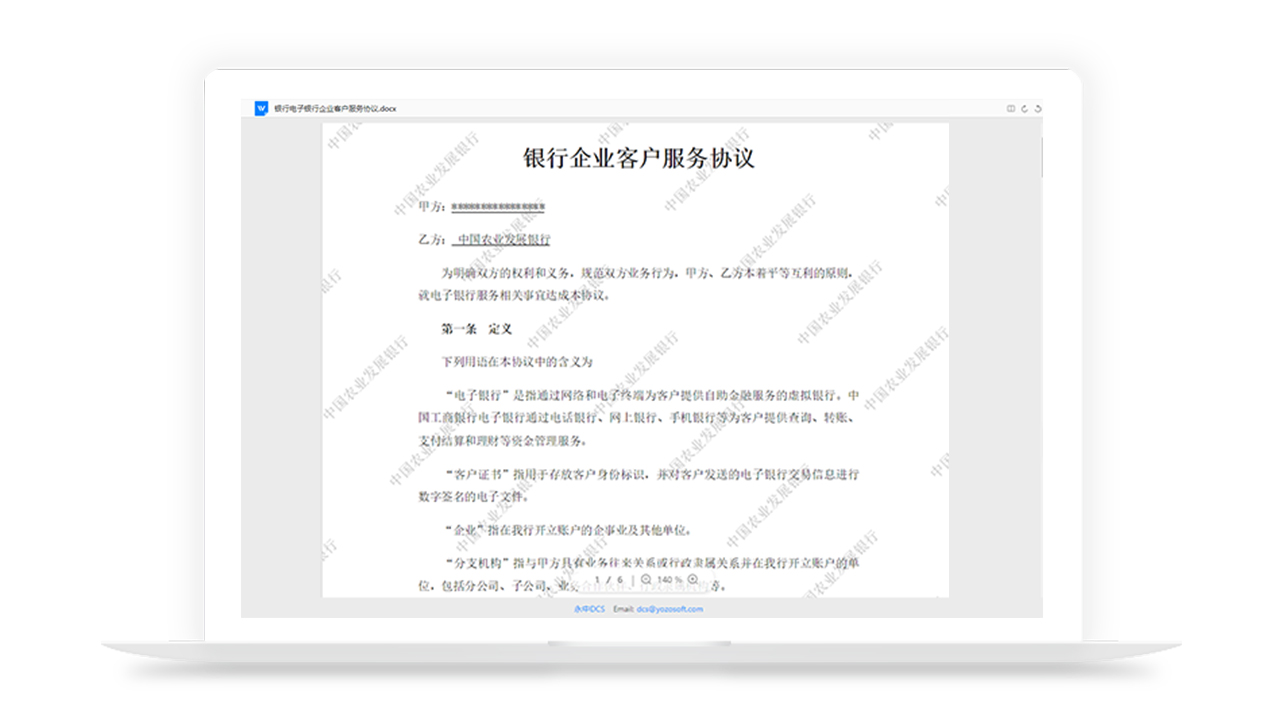Click the dcs@yozosoft.com email link
1280x720 pixels.
pyautogui.click(x=670, y=609)
